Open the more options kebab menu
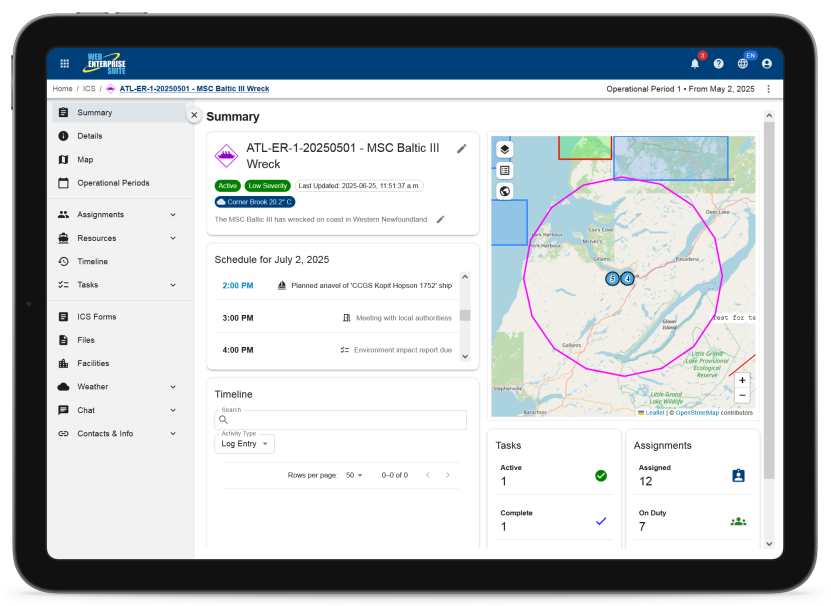The height and width of the screenshot is (606, 831). (768, 89)
